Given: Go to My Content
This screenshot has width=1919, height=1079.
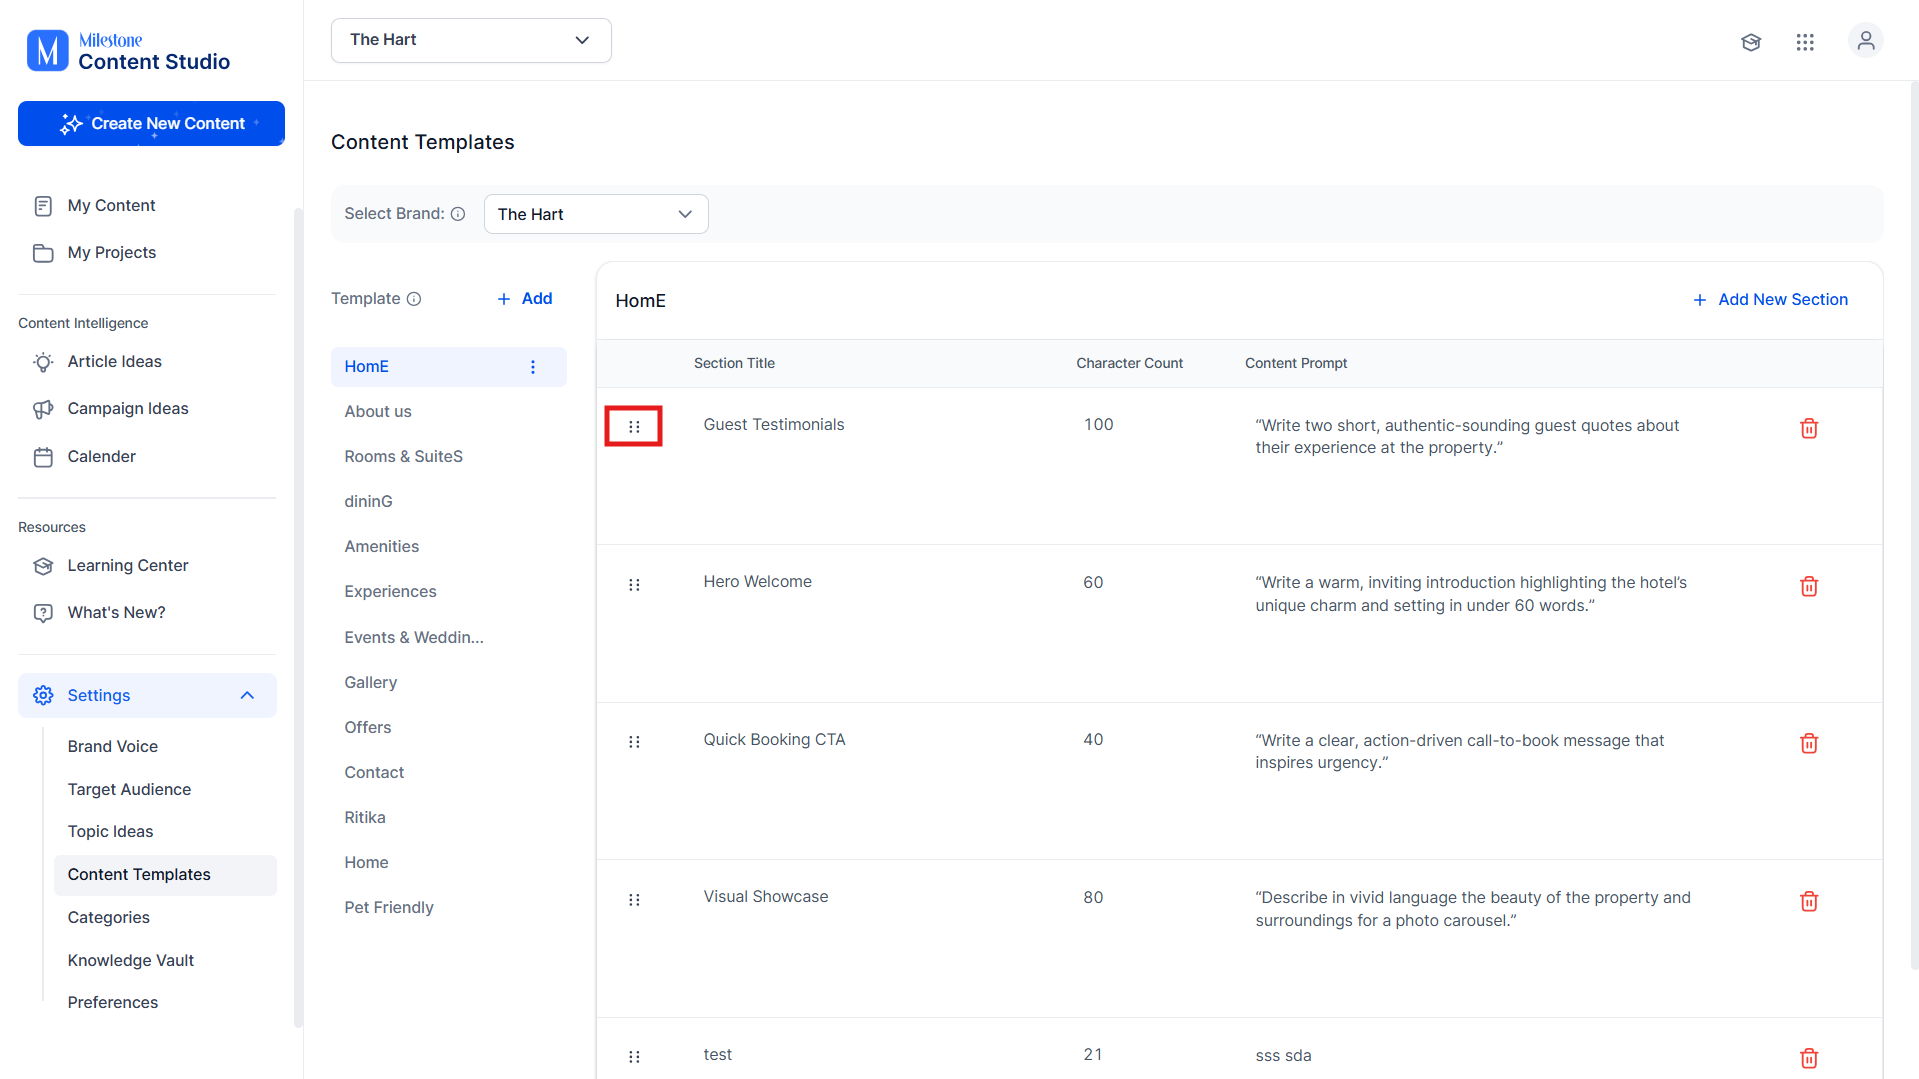Looking at the screenshot, I should [x=111, y=206].
